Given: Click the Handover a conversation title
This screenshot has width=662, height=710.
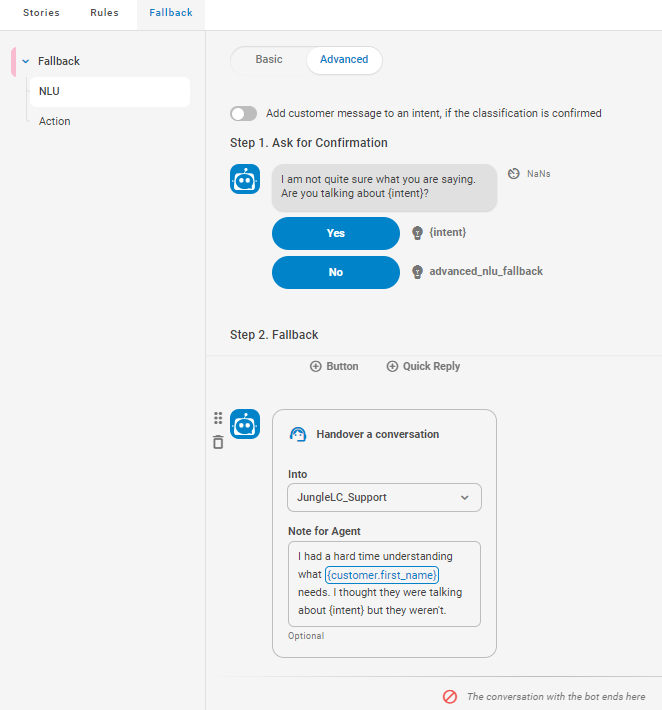Looking at the screenshot, I should 378,434.
